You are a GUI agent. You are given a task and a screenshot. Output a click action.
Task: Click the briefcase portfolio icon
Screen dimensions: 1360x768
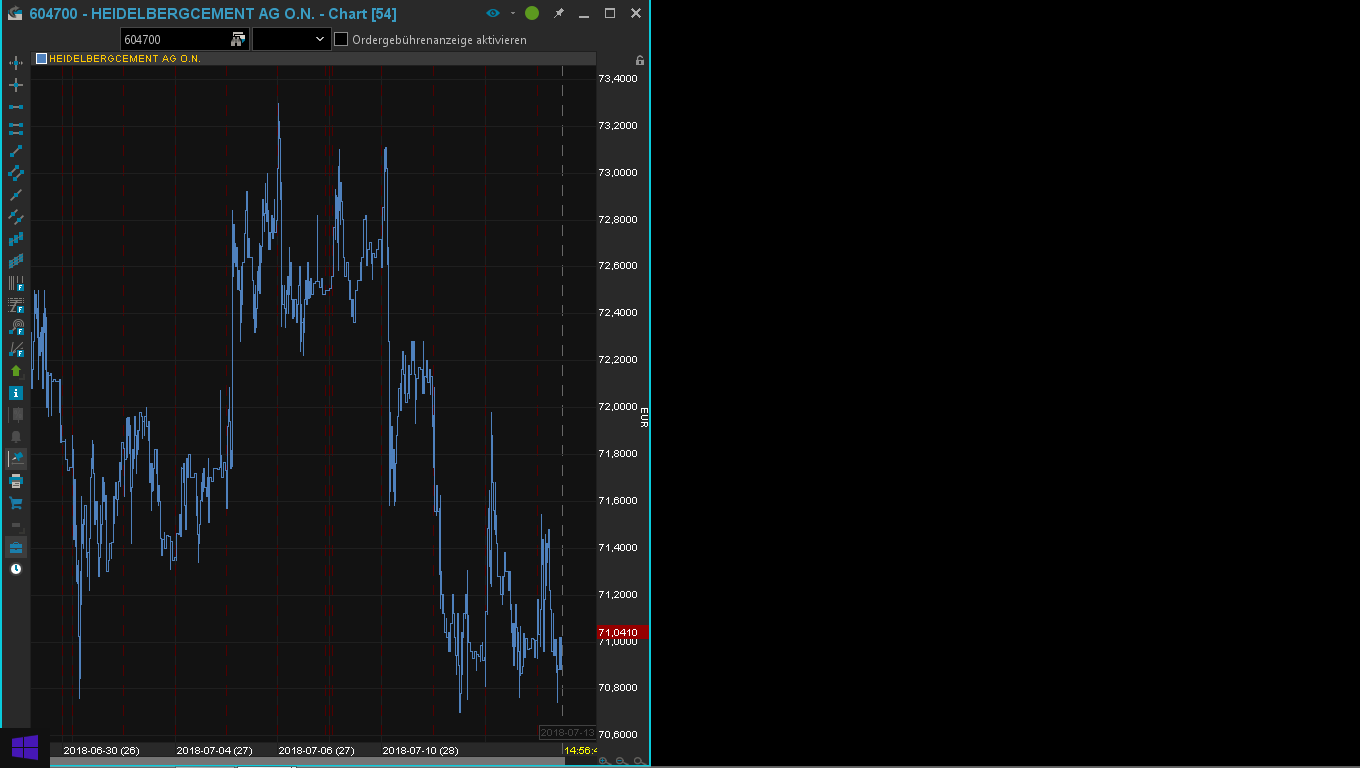click(16, 547)
